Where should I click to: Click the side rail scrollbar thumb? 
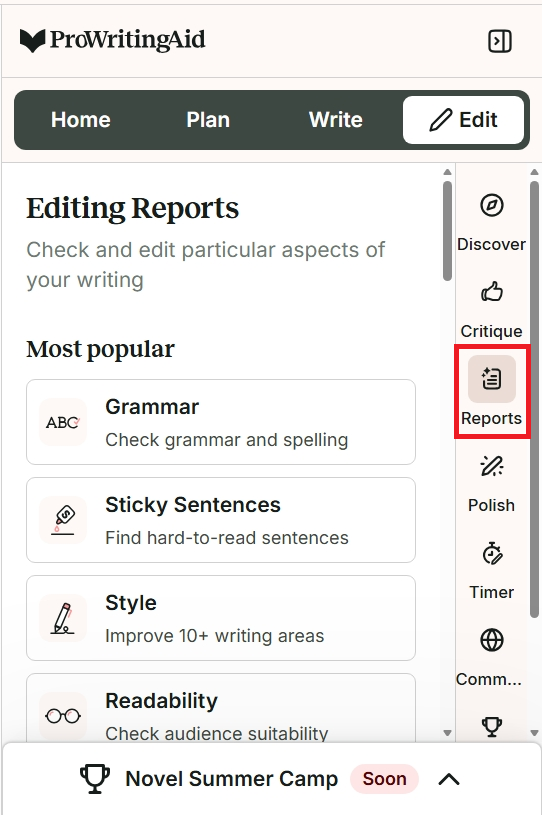pyautogui.click(x=534, y=400)
